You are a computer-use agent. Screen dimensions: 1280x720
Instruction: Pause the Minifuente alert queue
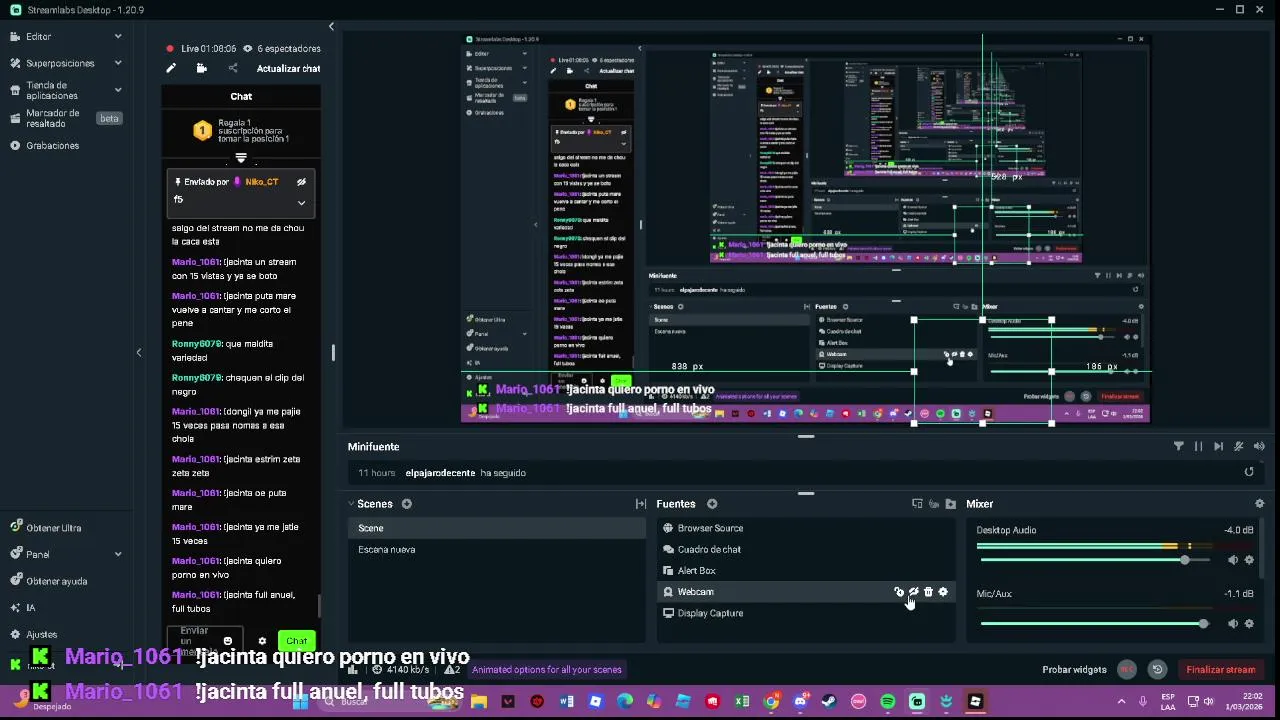pos(1198,447)
